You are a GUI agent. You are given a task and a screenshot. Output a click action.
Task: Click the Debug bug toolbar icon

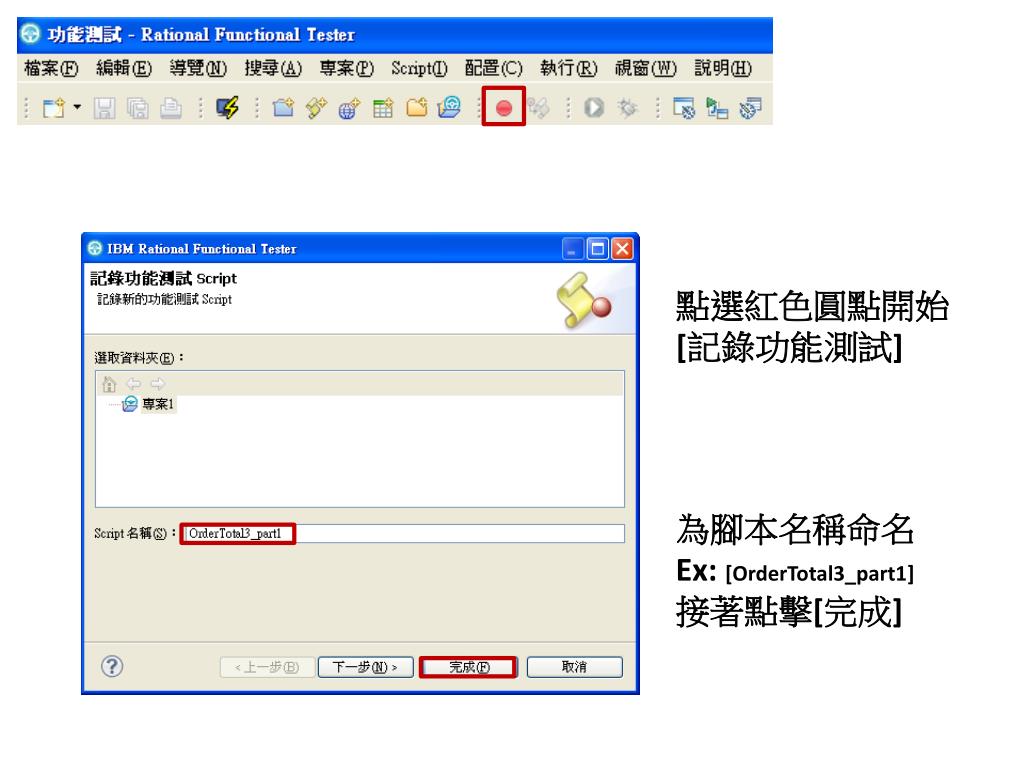[x=628, y=108]
